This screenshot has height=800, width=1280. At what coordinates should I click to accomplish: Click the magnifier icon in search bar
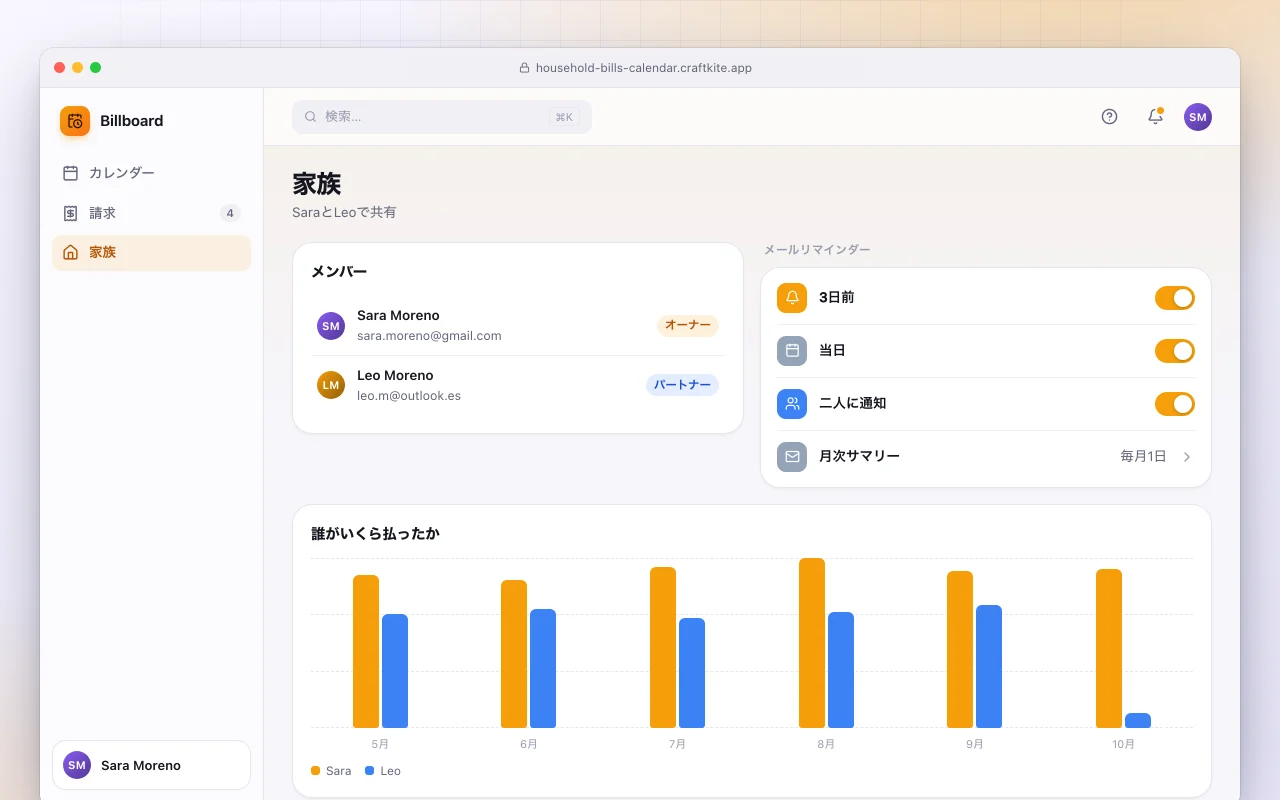tap(311, 117)
